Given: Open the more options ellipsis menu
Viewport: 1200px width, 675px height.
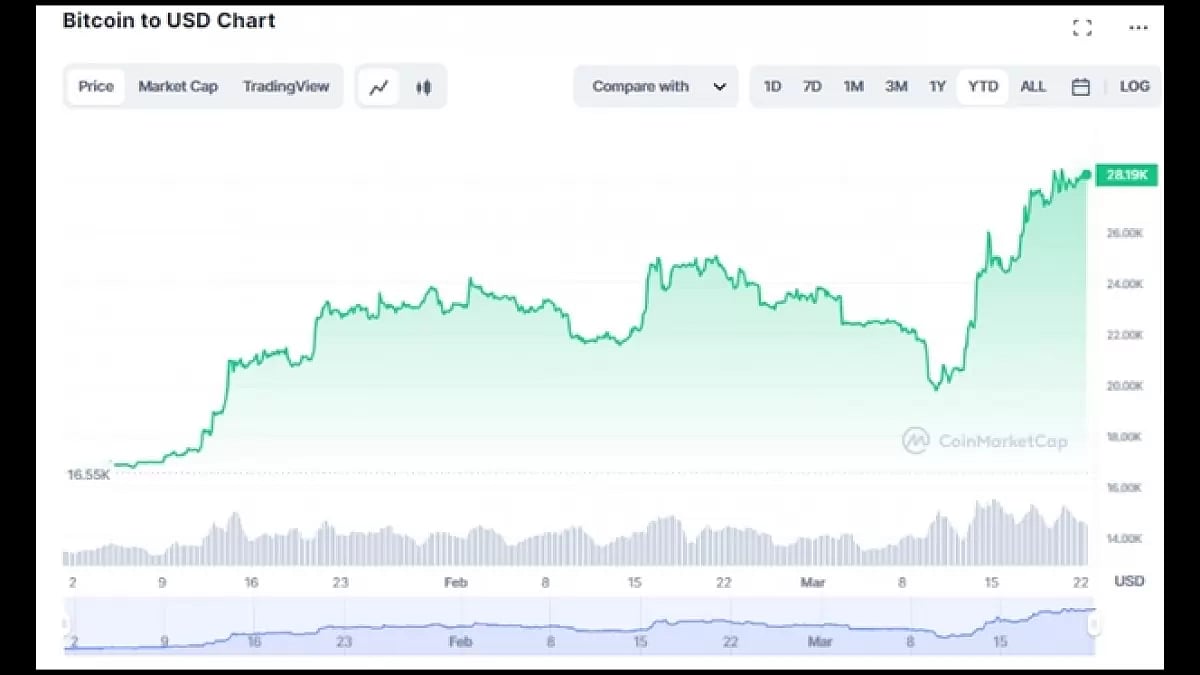Looking at the screenshot, I should click(x=1138, y=28).
